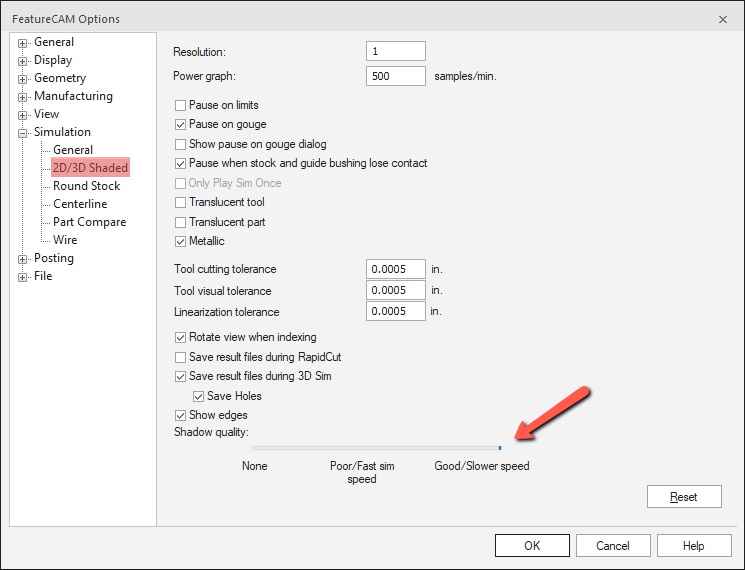Select the Display category label

tap(53, 60)
